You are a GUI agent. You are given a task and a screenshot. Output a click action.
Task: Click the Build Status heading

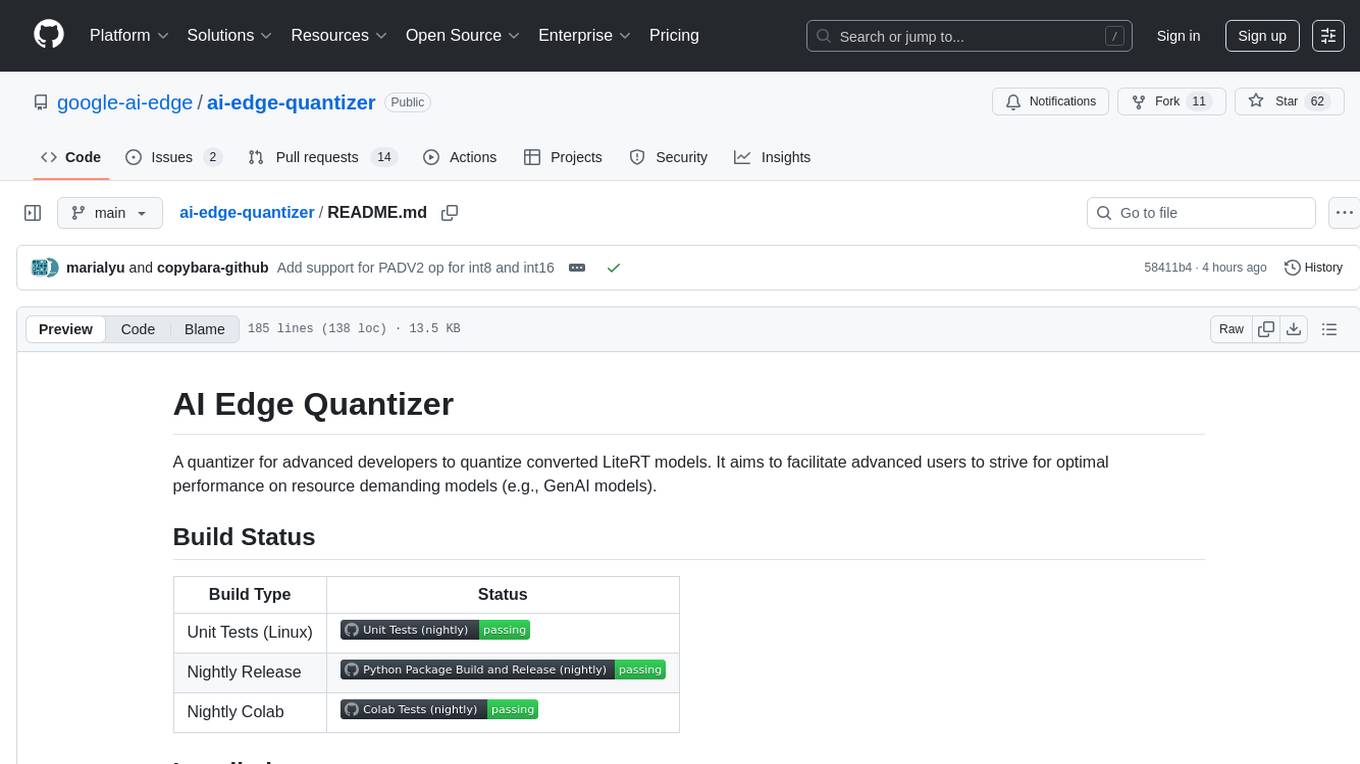click(244, 537)
